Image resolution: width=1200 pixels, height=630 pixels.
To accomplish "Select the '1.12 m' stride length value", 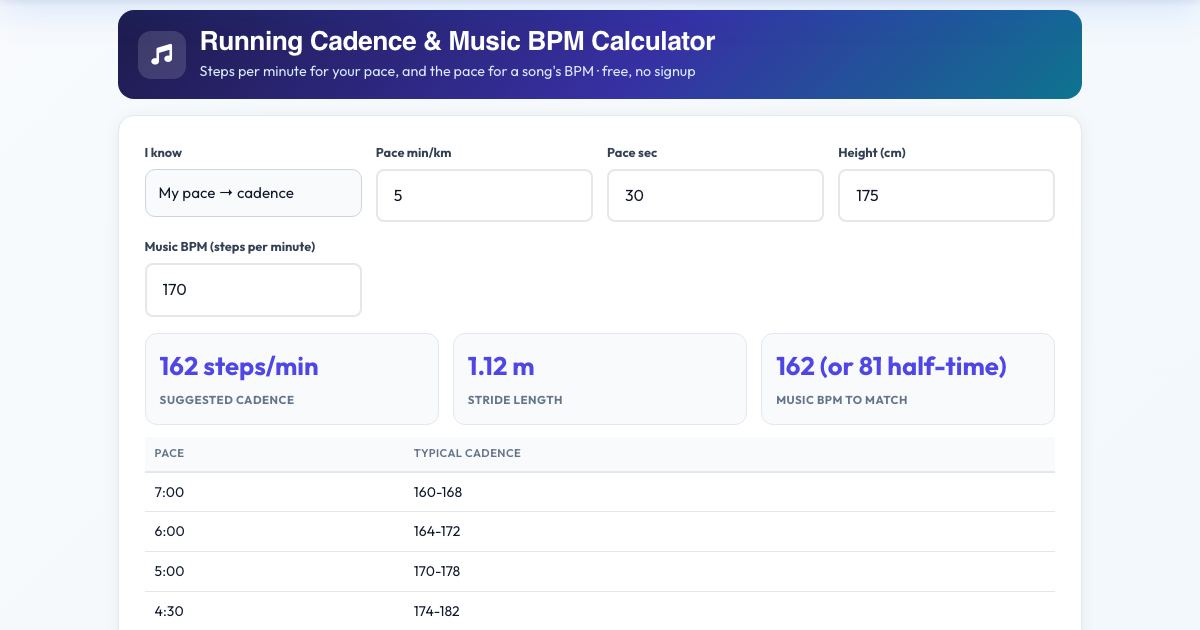I will [501, 366].
